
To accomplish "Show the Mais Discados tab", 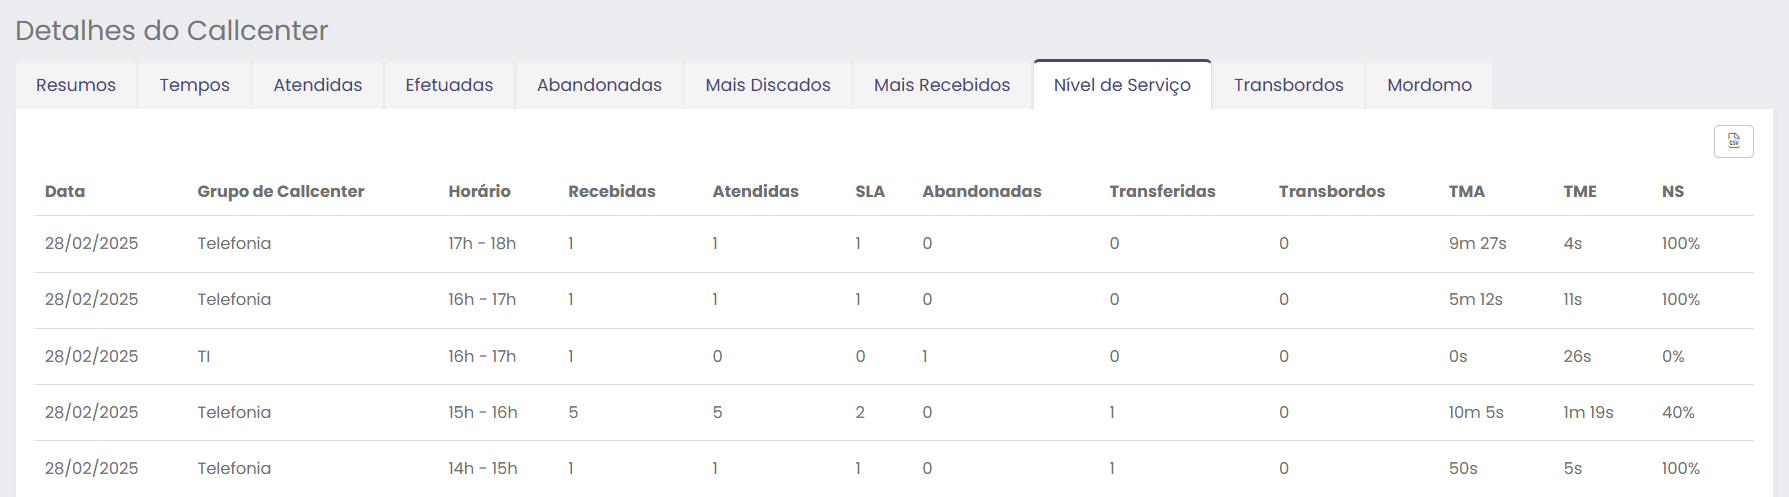I will pos(768,86).
